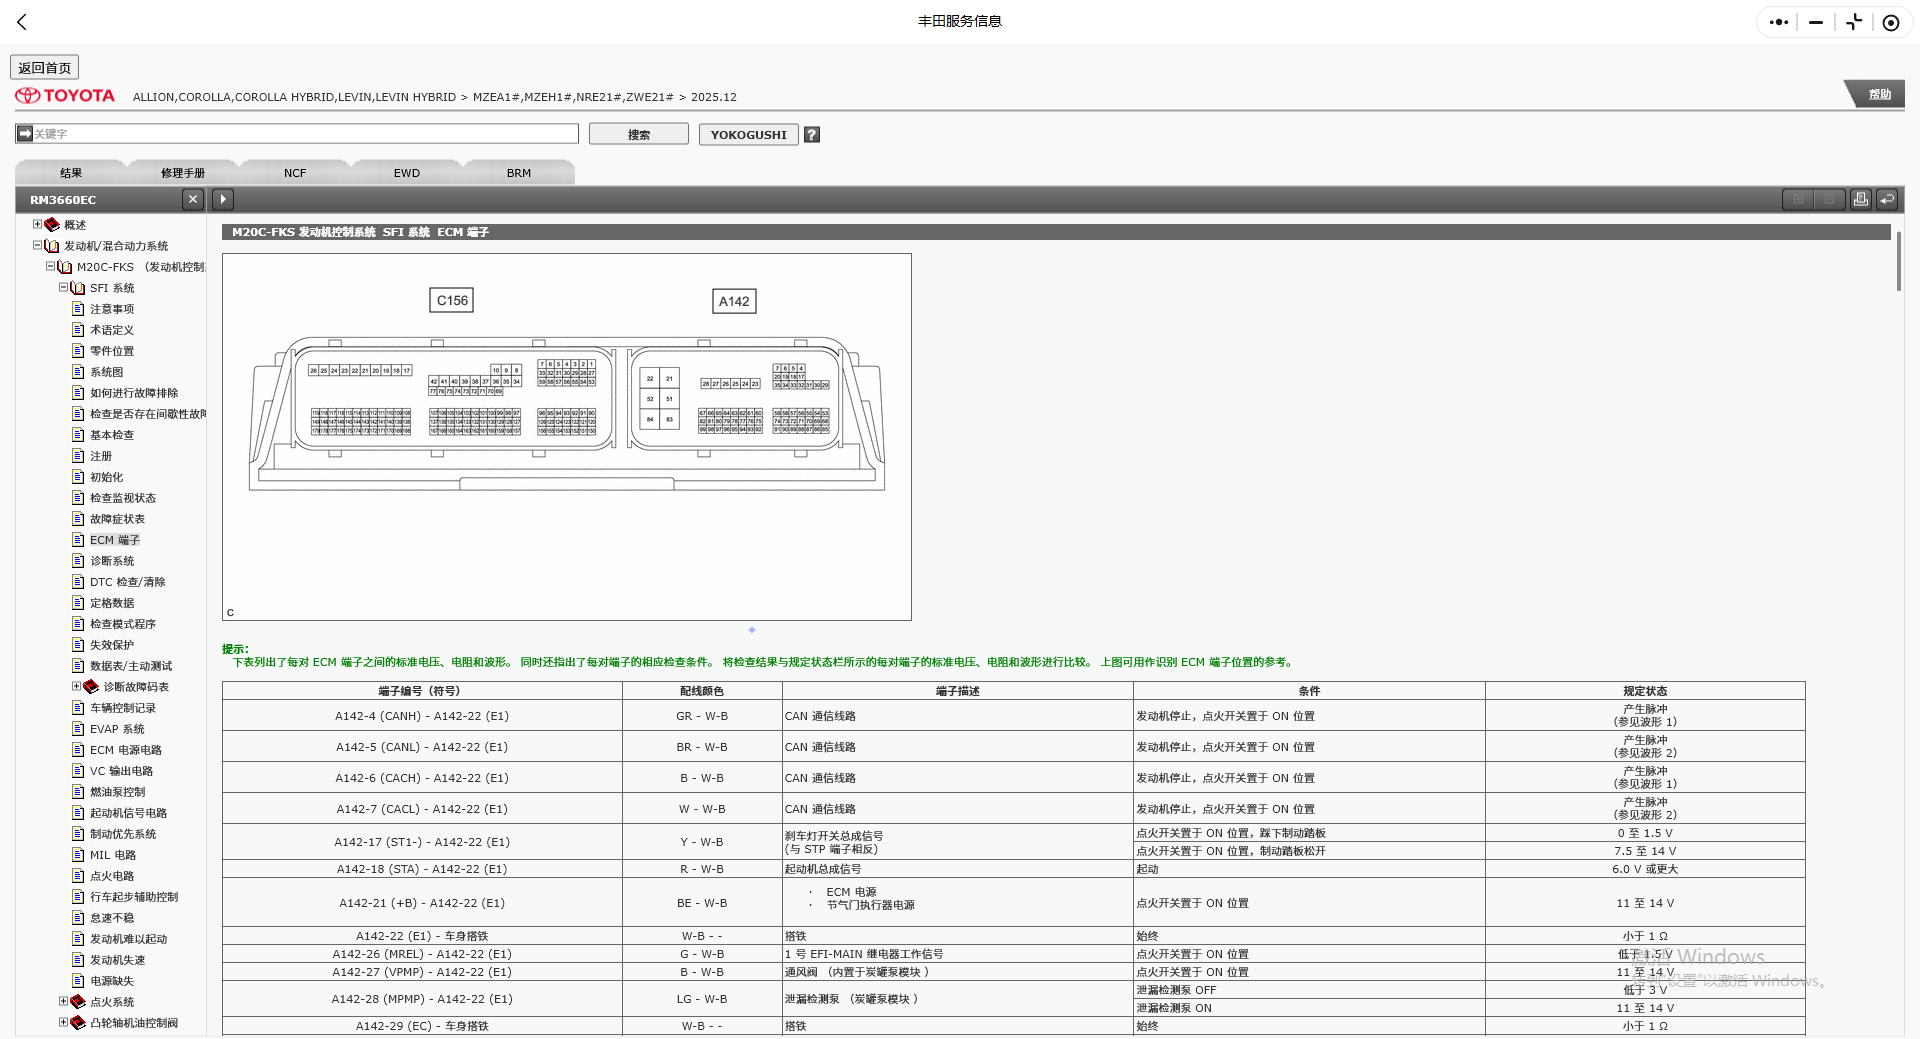Screen dimensions: 1920x1039
Task: Click the play arrow button beside the panel header
Action: coord(223,199)
